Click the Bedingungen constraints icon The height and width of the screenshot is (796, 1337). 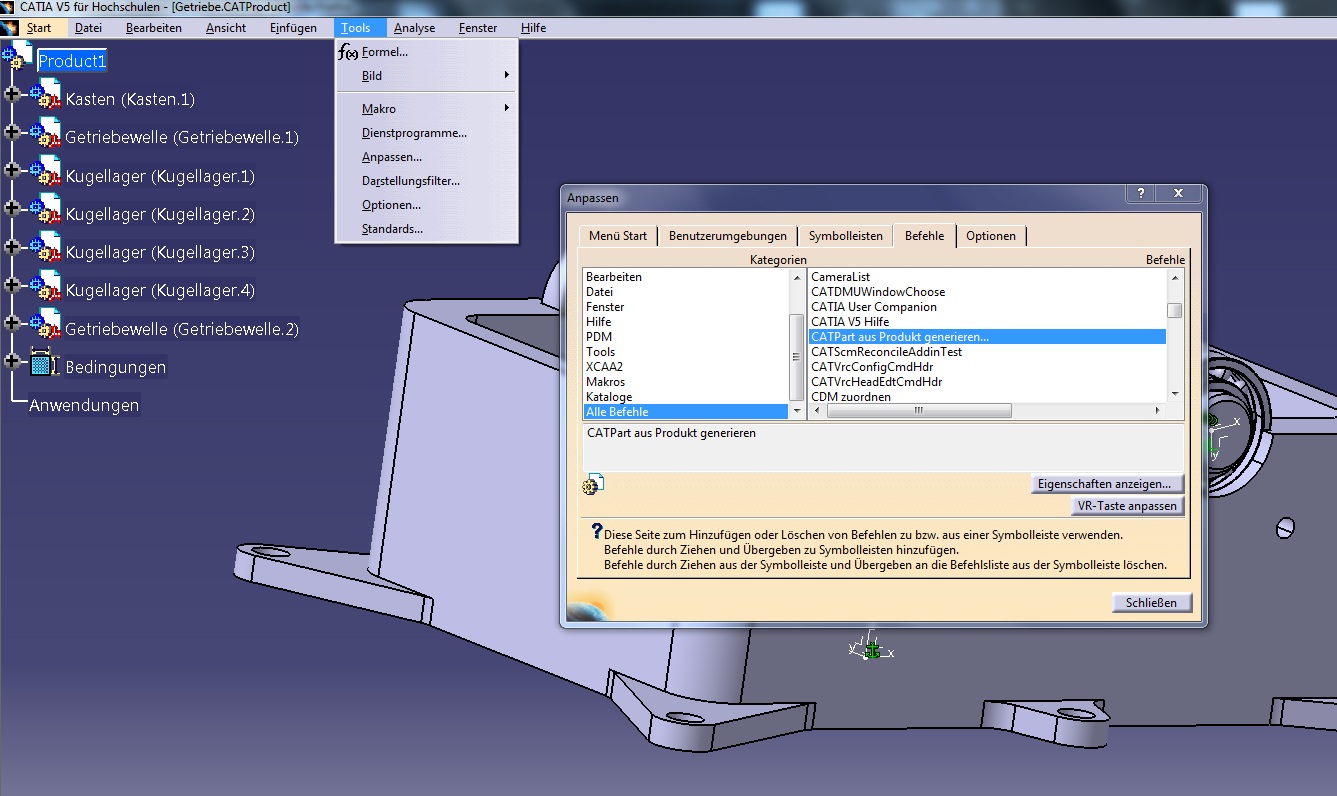click(x=45, y=363)
